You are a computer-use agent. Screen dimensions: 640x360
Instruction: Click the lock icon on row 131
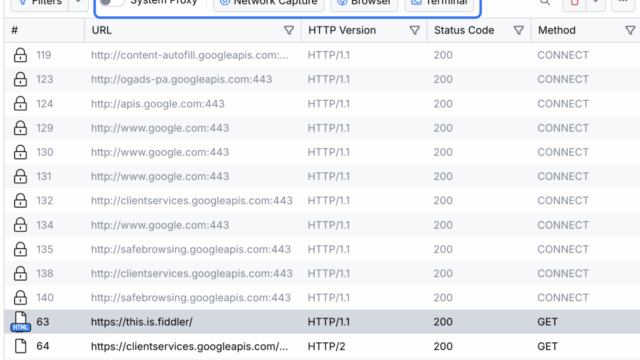tap(20, 176)
